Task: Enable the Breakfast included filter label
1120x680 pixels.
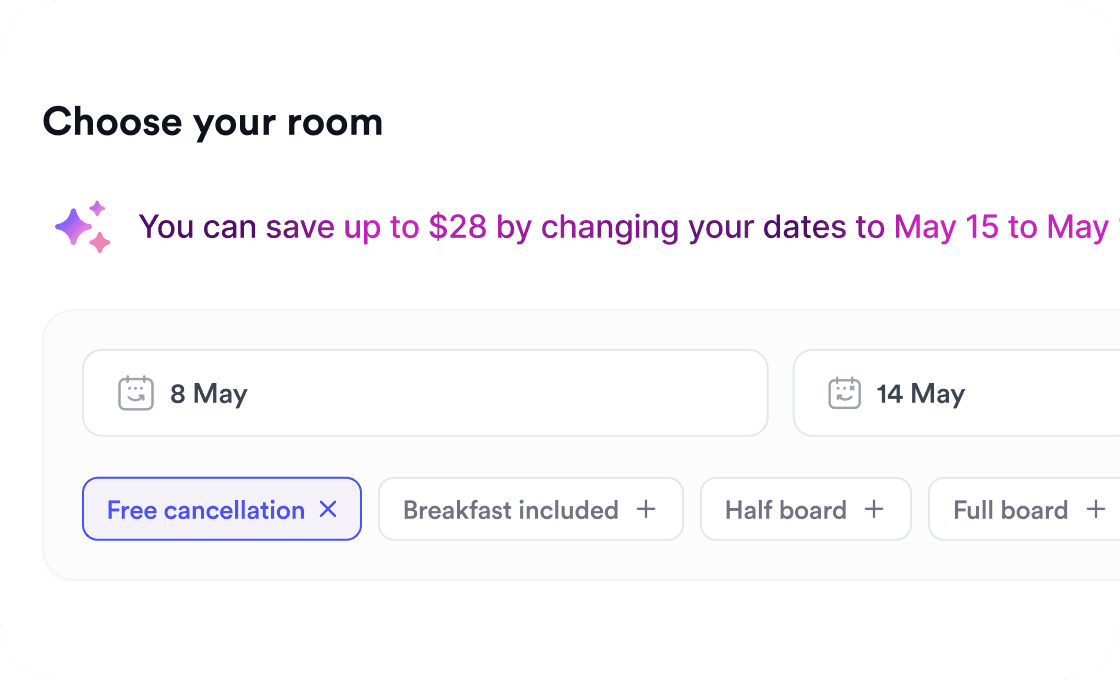Action: pos(510,510)
